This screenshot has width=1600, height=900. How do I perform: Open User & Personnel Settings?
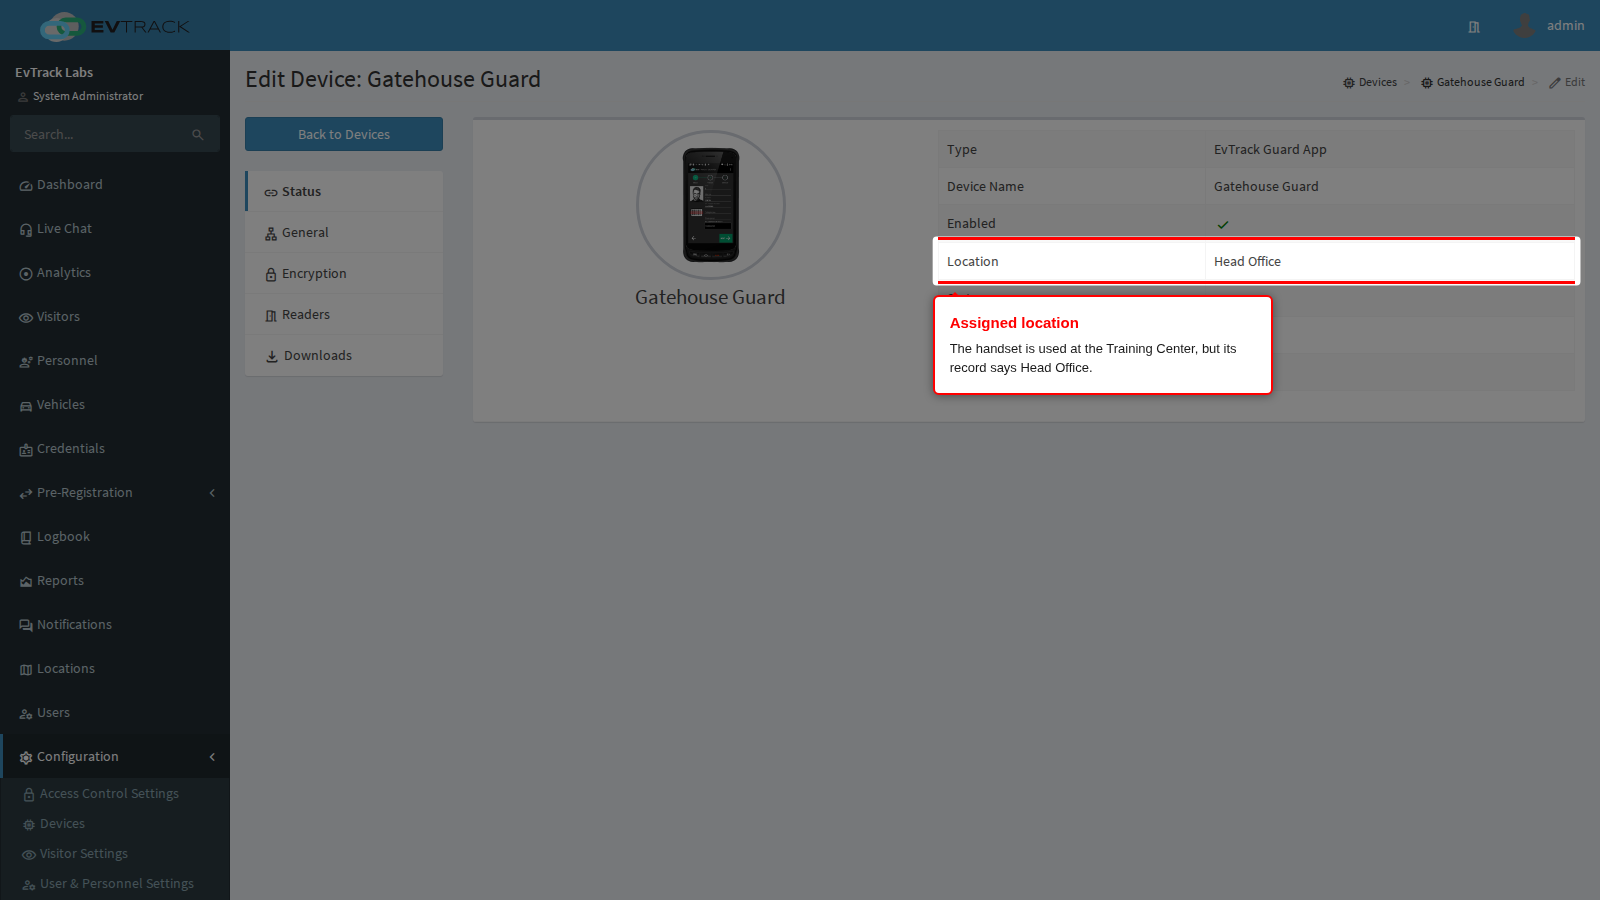tap(115, 884)
